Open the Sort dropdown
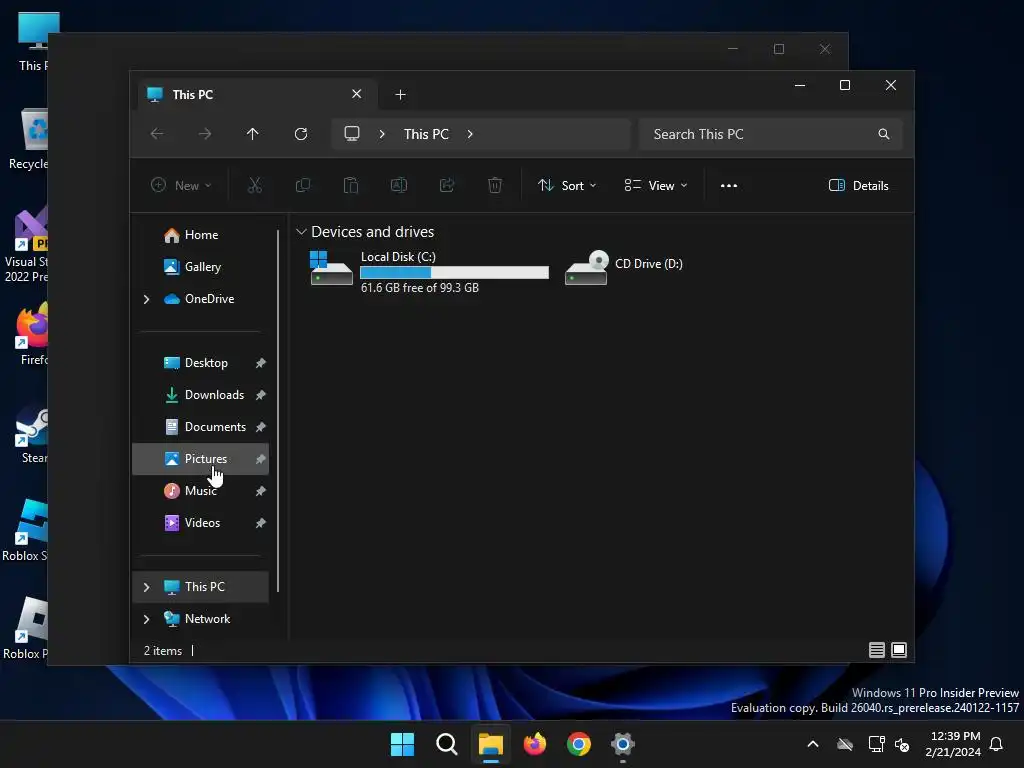The height and width of the screenshot is (768, 1024). [x=567, y=185]
